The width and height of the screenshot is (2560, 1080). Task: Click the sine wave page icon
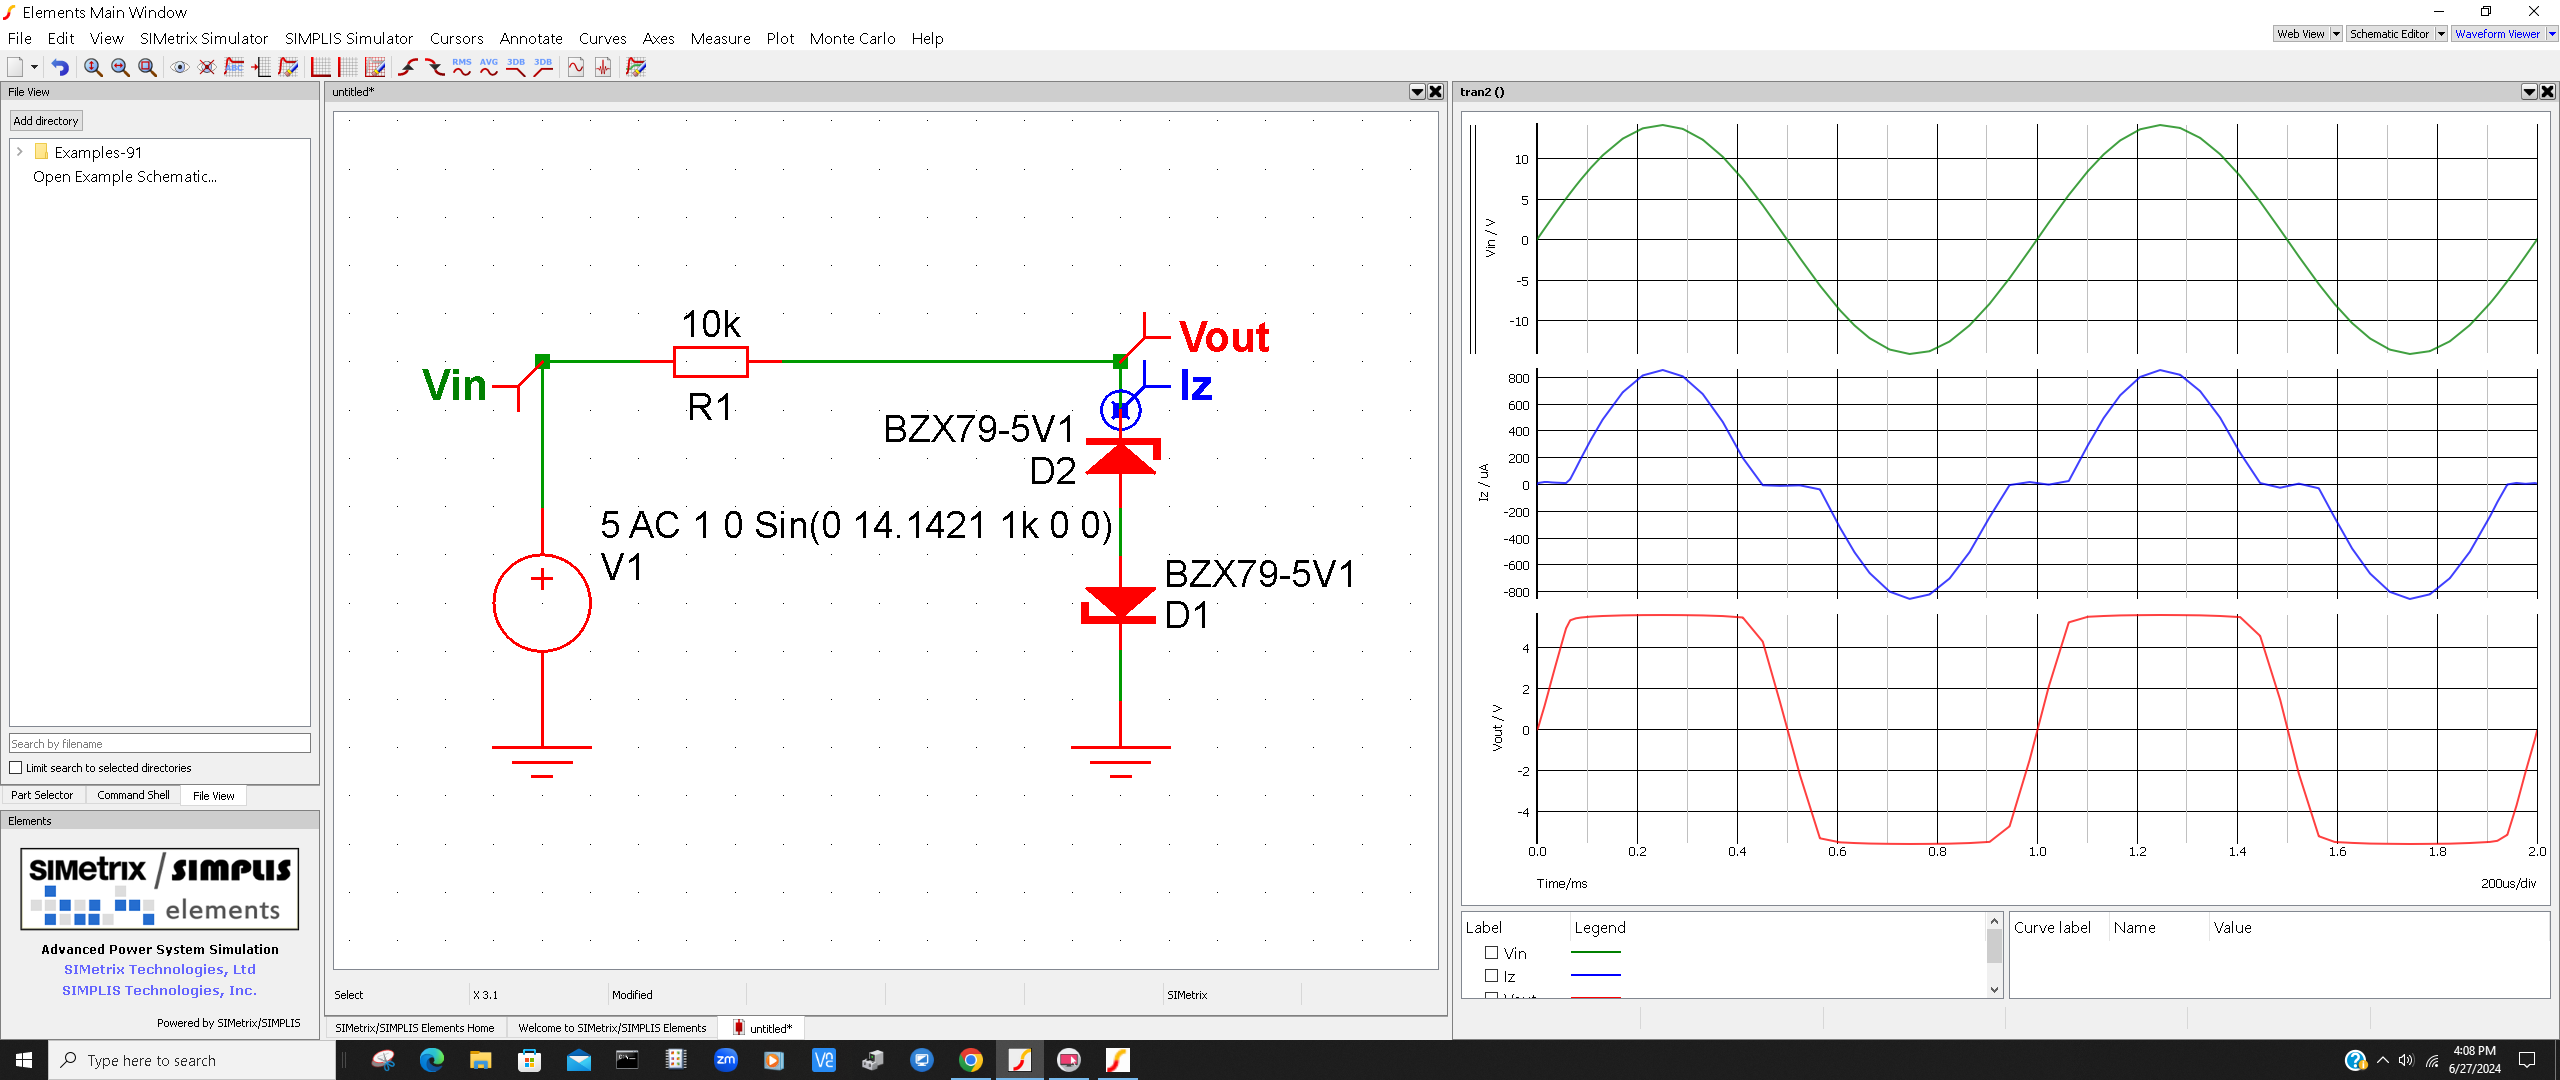click(x=576, y=67)
